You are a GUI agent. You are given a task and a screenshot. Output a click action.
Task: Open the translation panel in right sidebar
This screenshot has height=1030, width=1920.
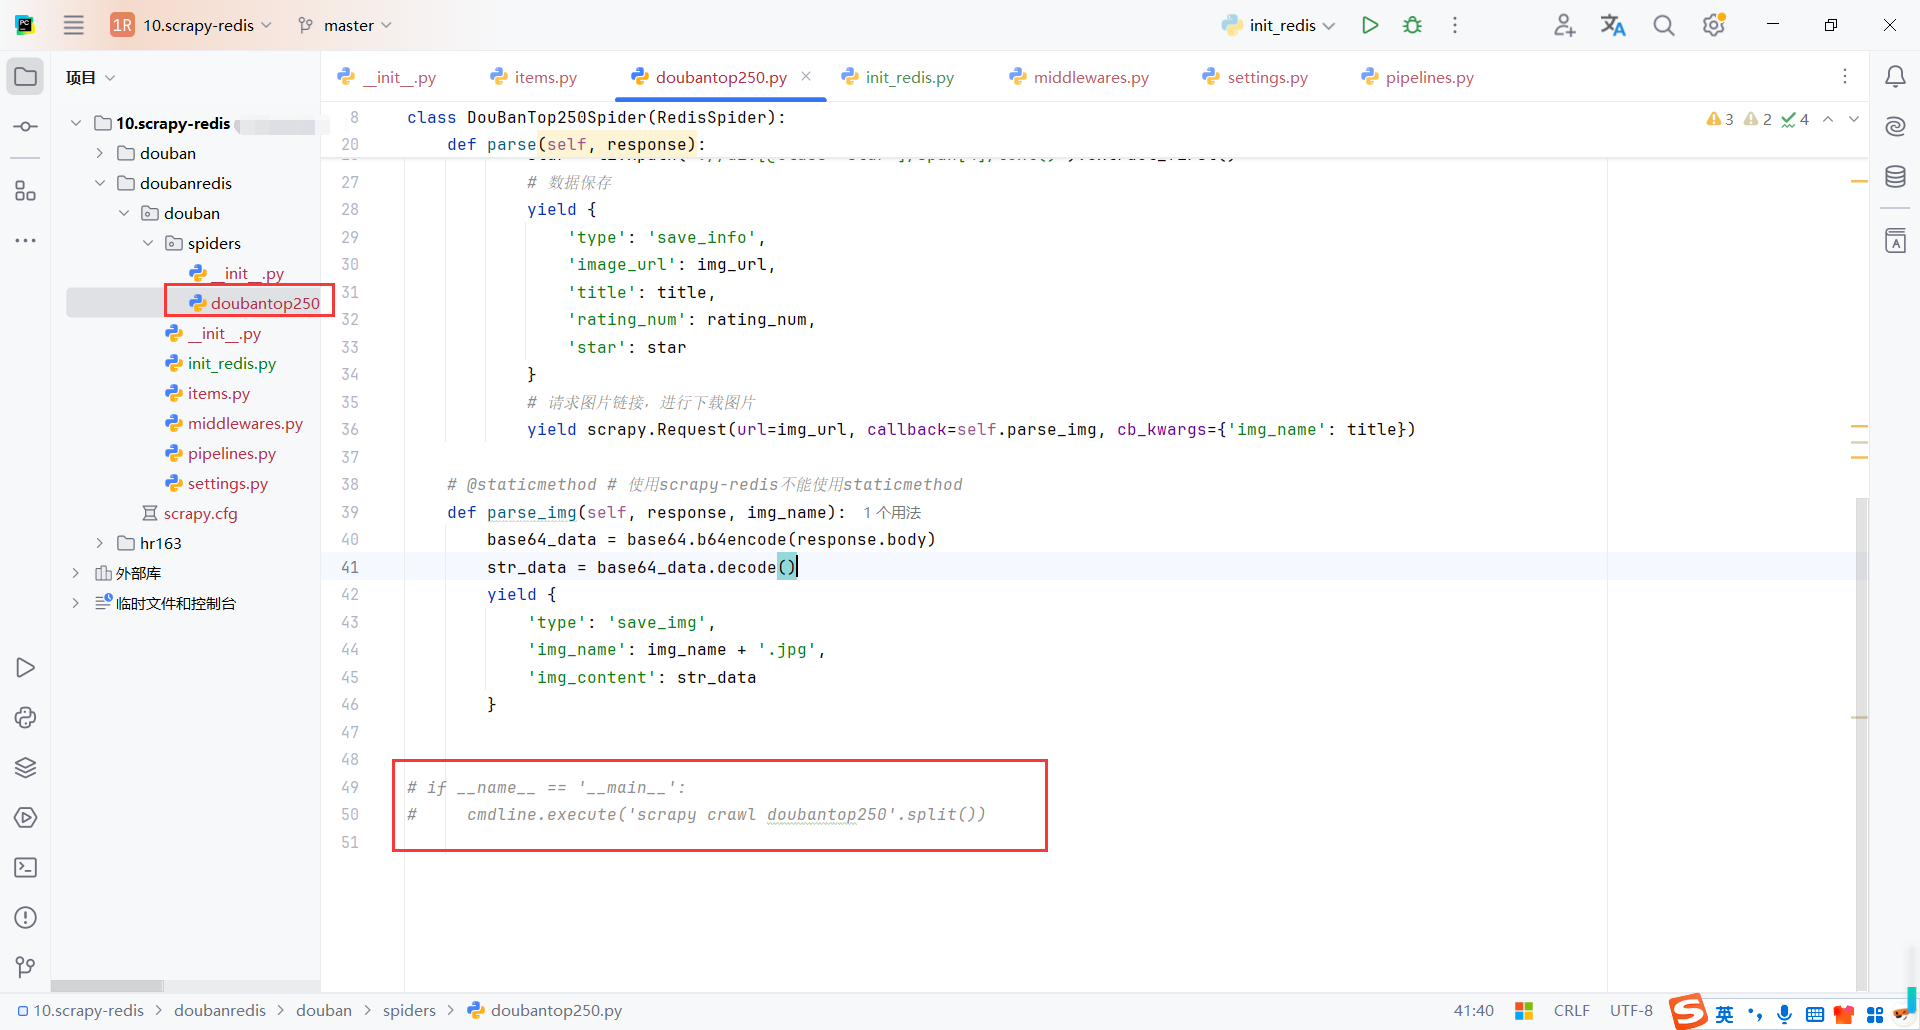(x=1895, y=241)
